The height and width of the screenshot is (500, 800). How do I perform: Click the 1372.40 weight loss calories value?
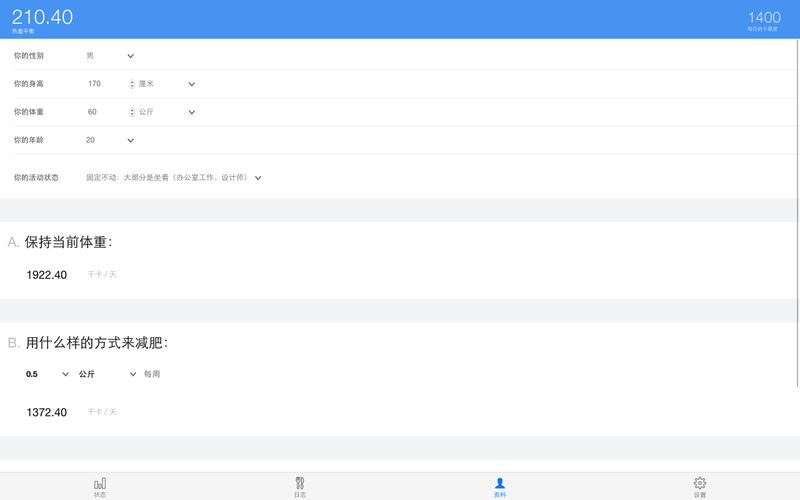coord(47,412)
